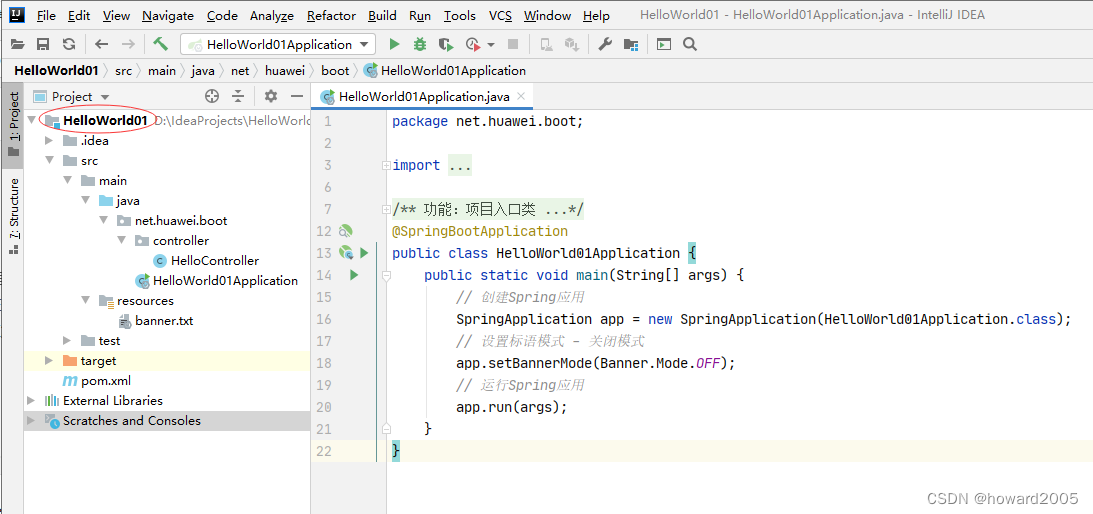Open the Project view mode dropdown
Screen dimensions: 1093x514
(x=105, y=97)
